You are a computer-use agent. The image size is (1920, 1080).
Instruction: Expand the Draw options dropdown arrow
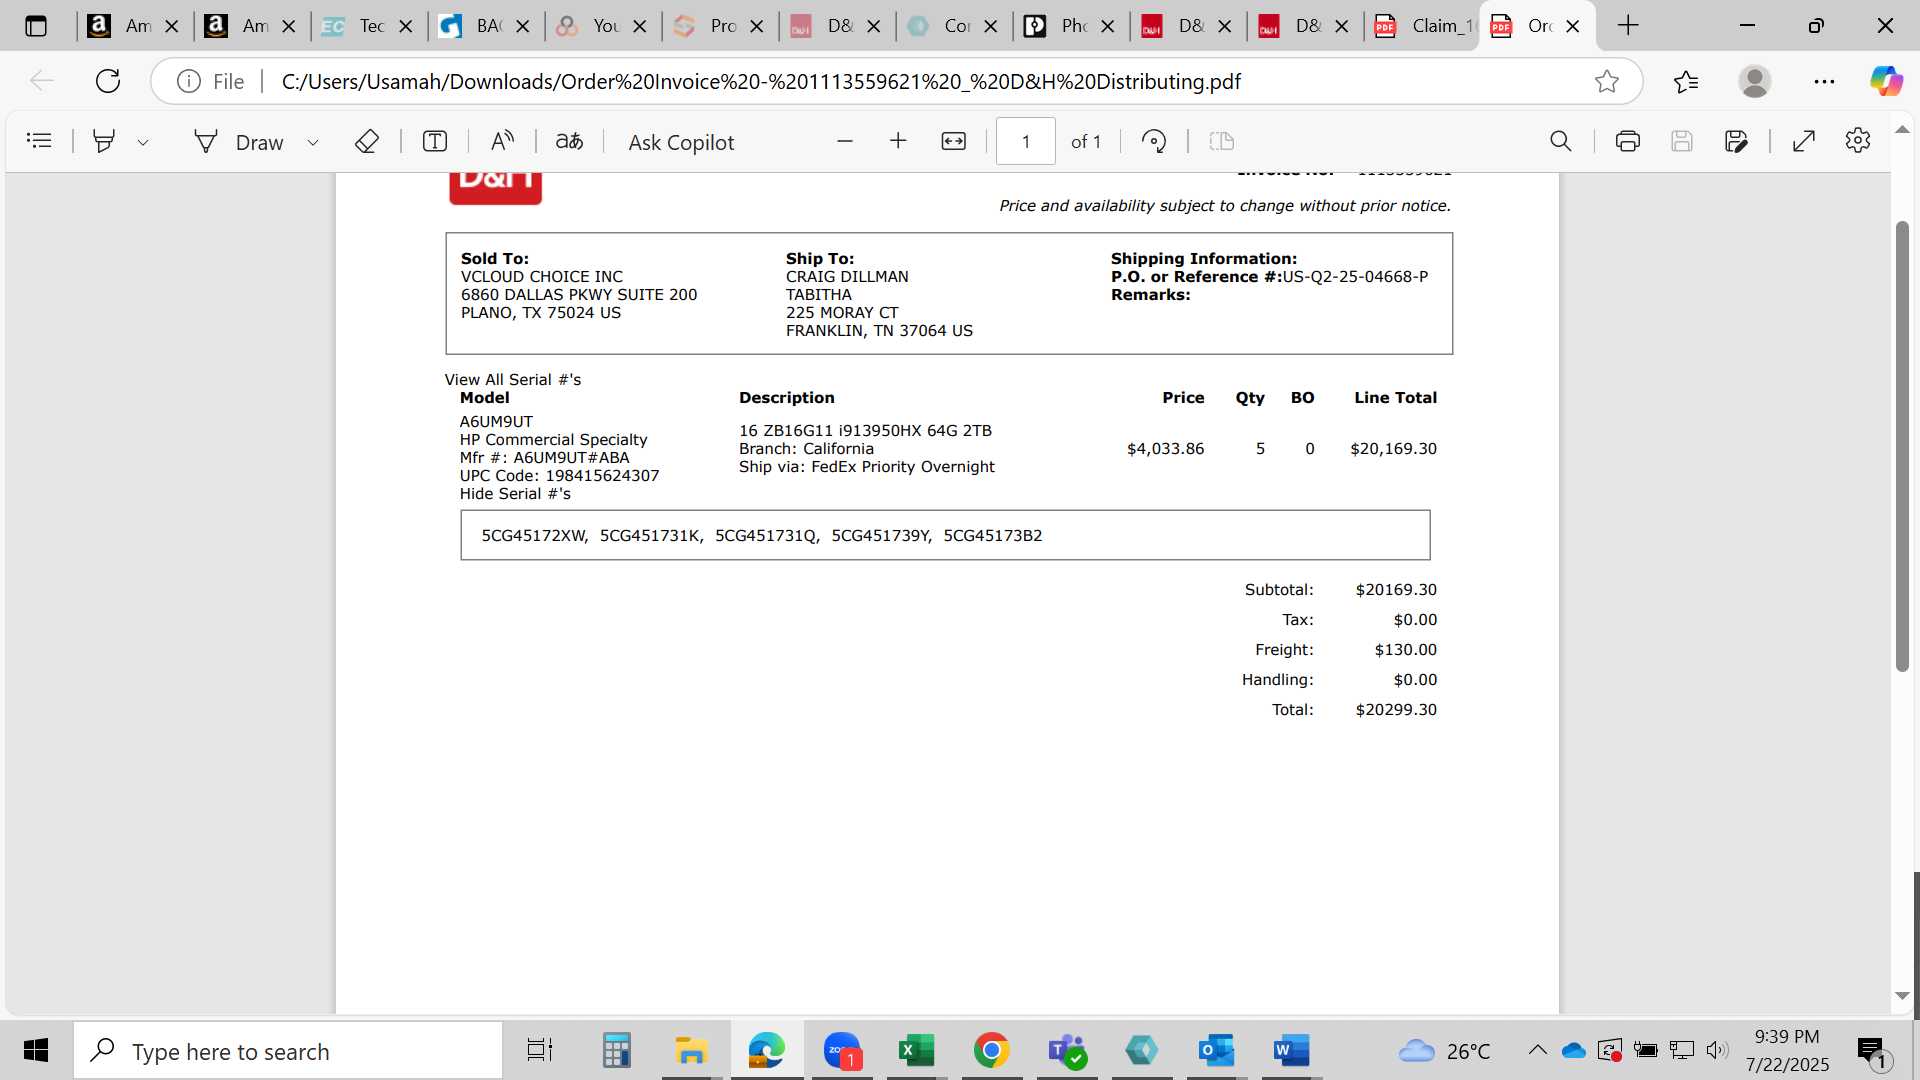(313, 142)
